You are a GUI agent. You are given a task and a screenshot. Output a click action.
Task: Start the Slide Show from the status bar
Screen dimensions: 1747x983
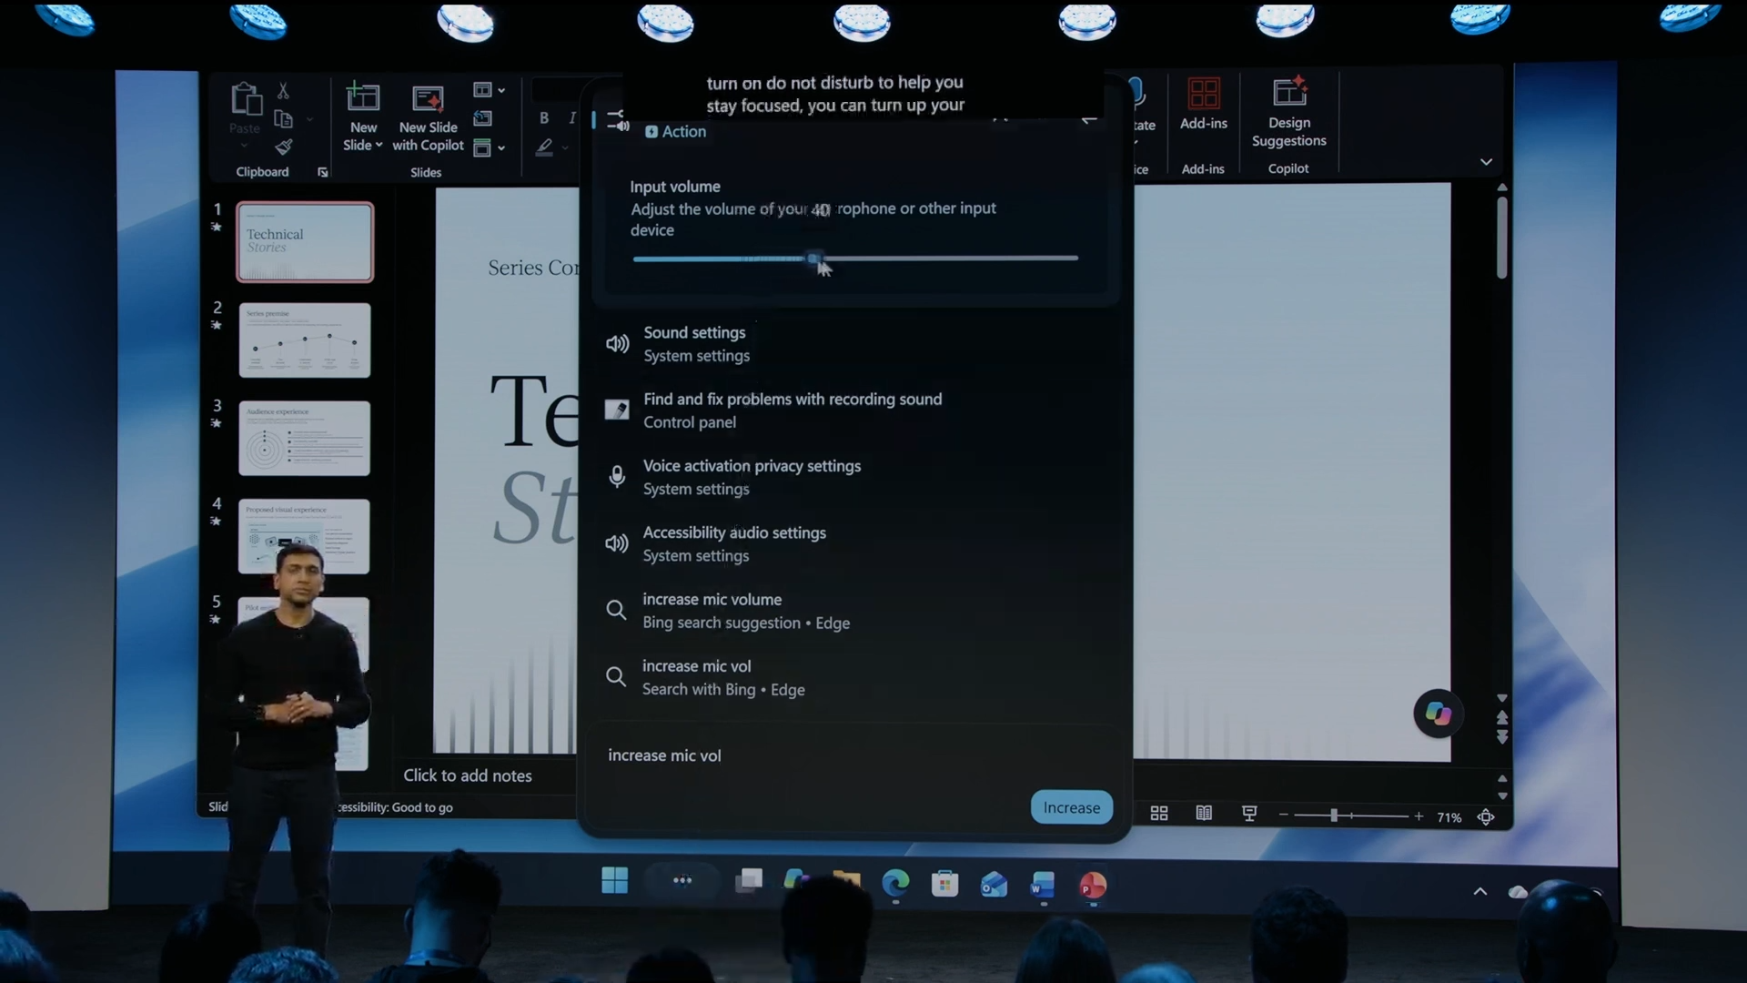coord(1249,814)
